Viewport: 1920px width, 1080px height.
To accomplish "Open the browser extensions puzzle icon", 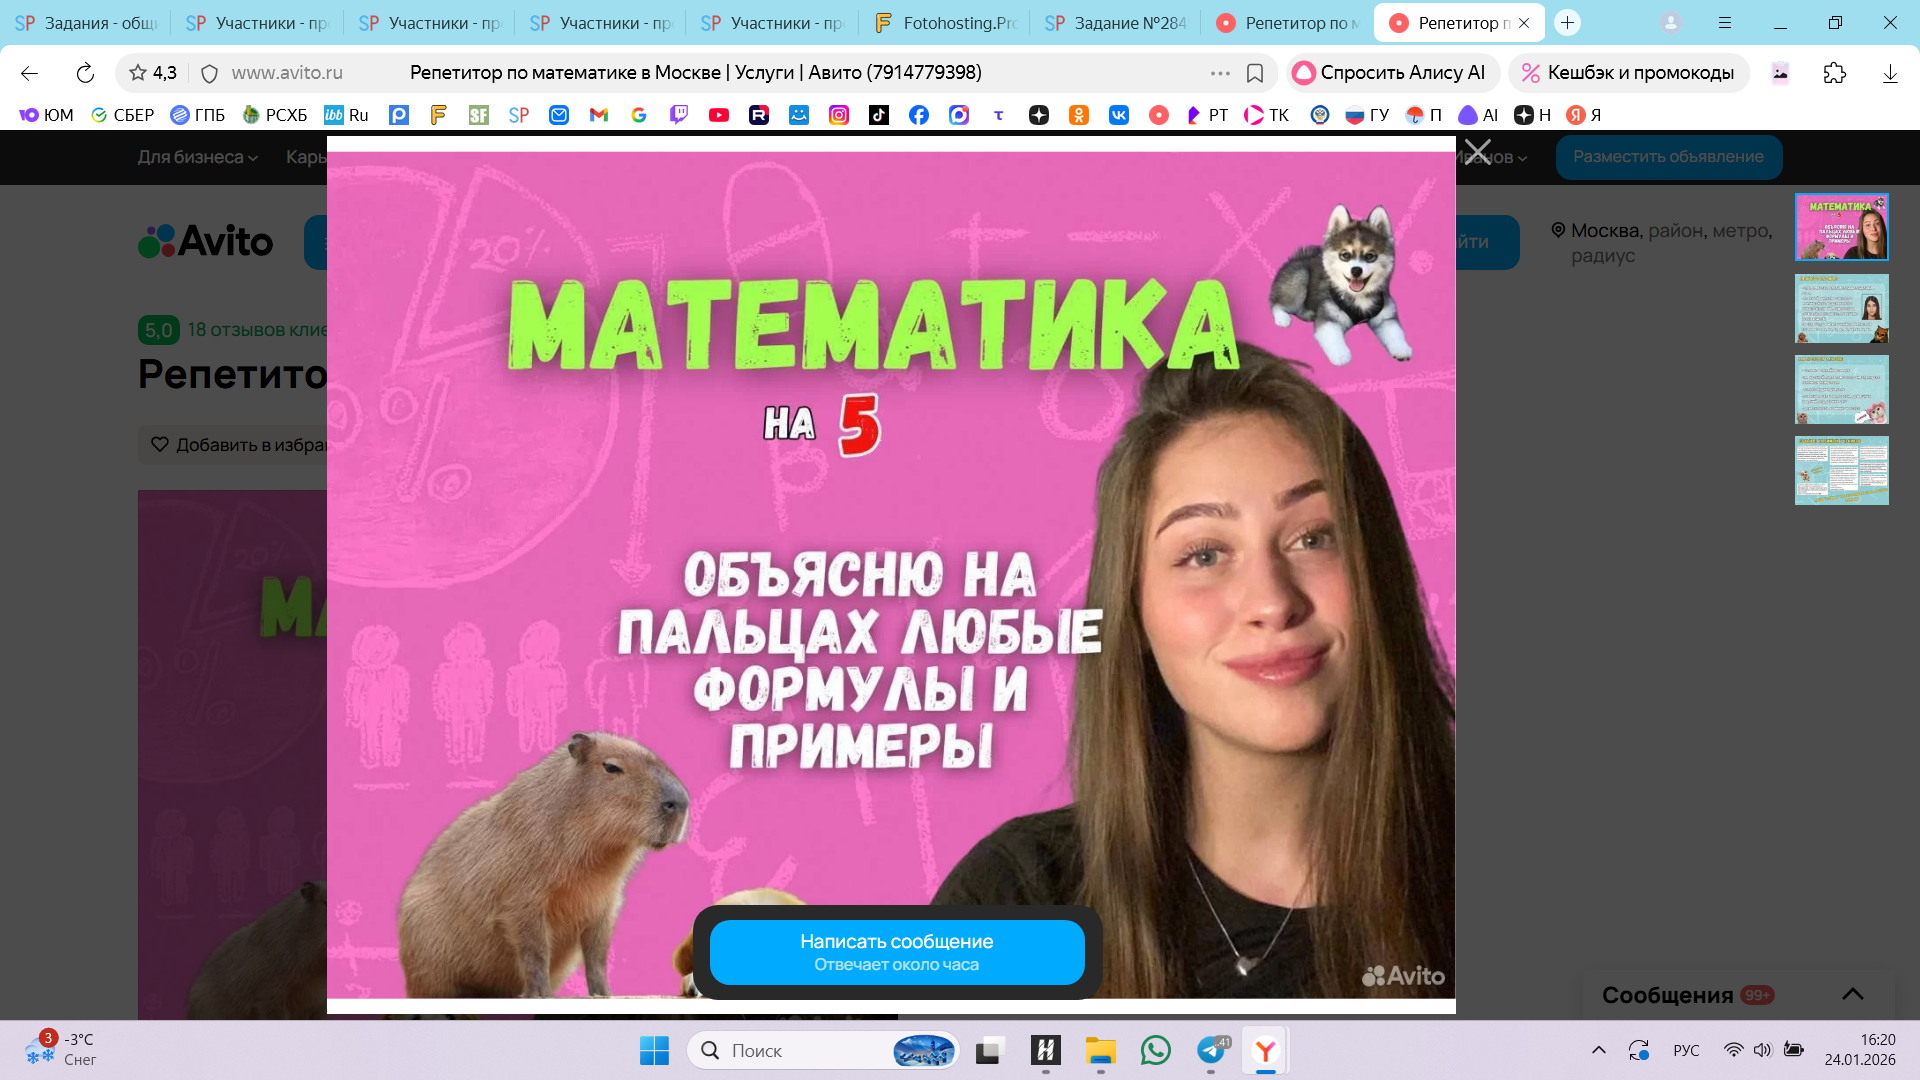I will pyautogui.click(x=1834, y=73).
